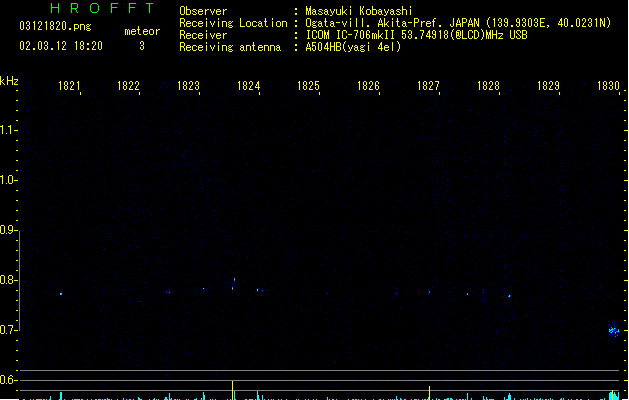Viewport: 629px width, 400px height.
Task: Click the A504HB(yagi 4el) antenna text
Action: [353, 47]
